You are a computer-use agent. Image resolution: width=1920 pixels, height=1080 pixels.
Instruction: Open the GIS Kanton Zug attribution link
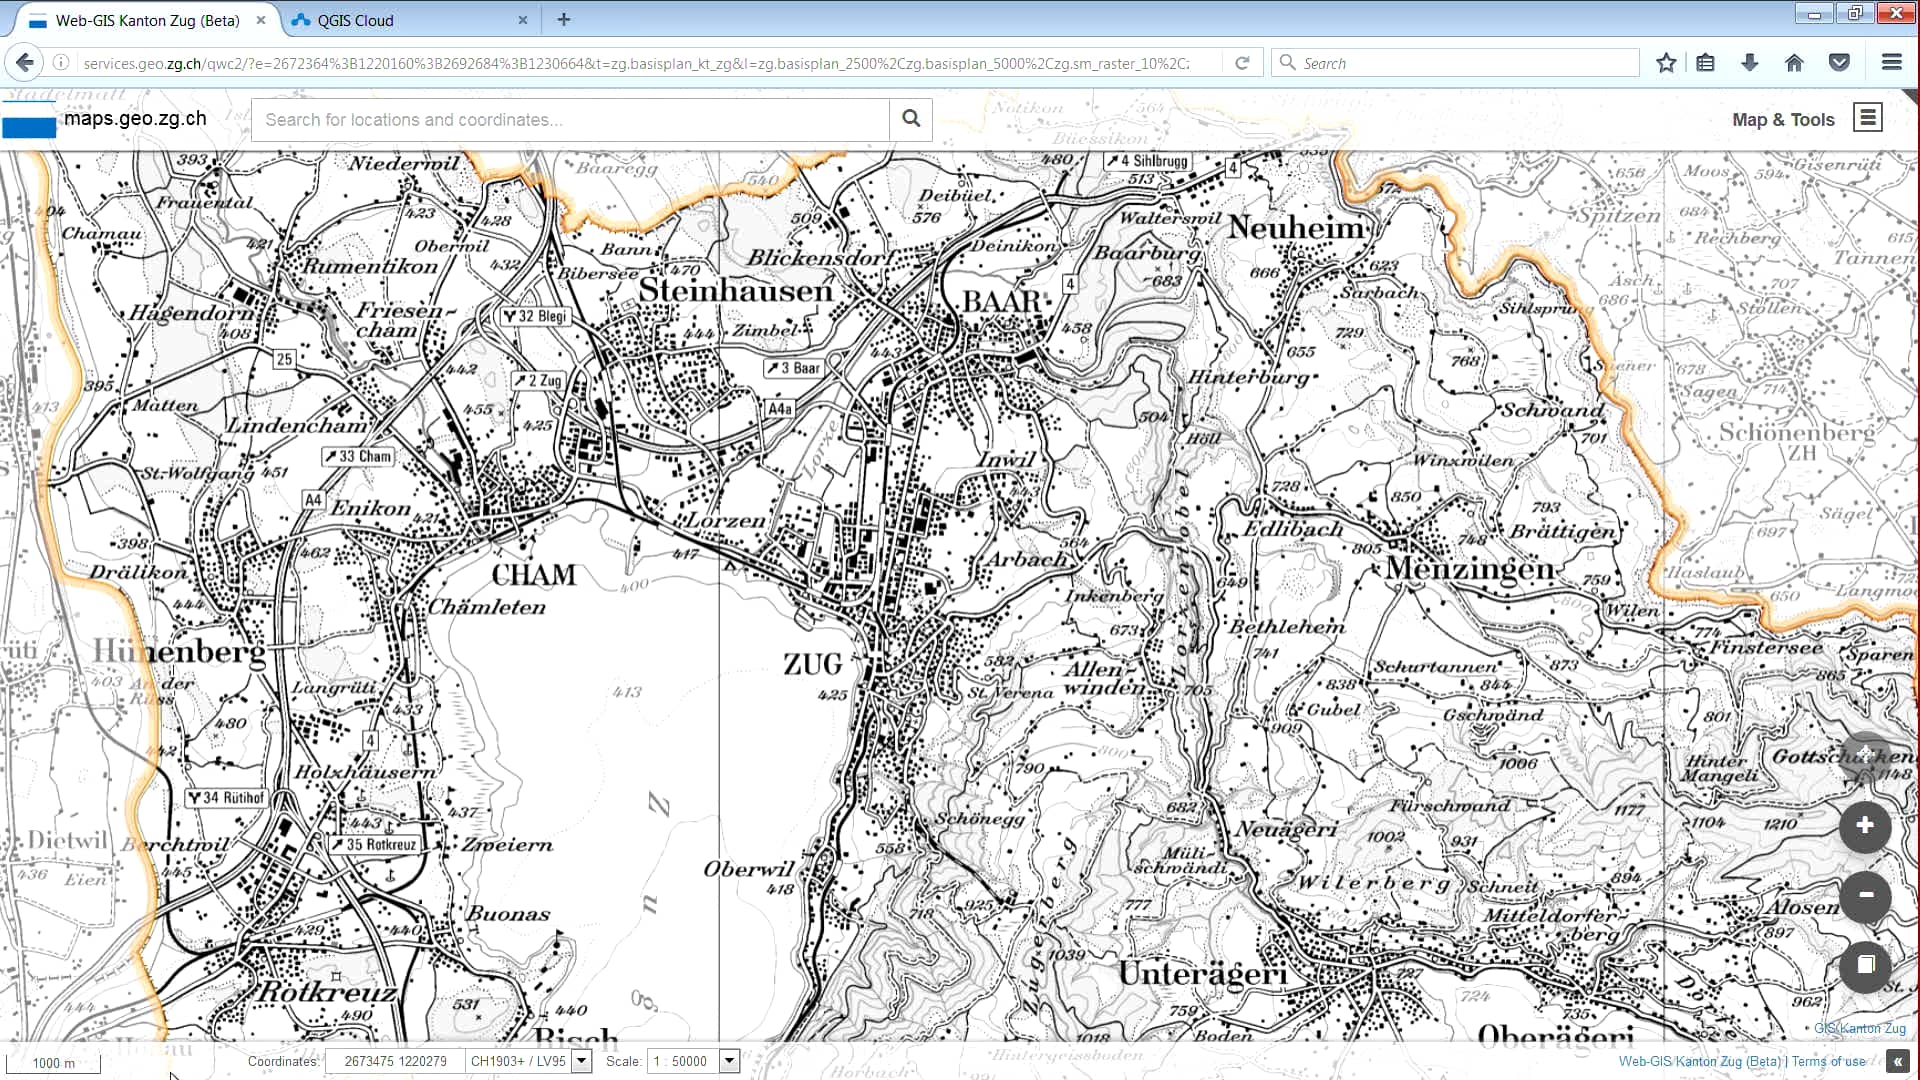[1860, 1028]
